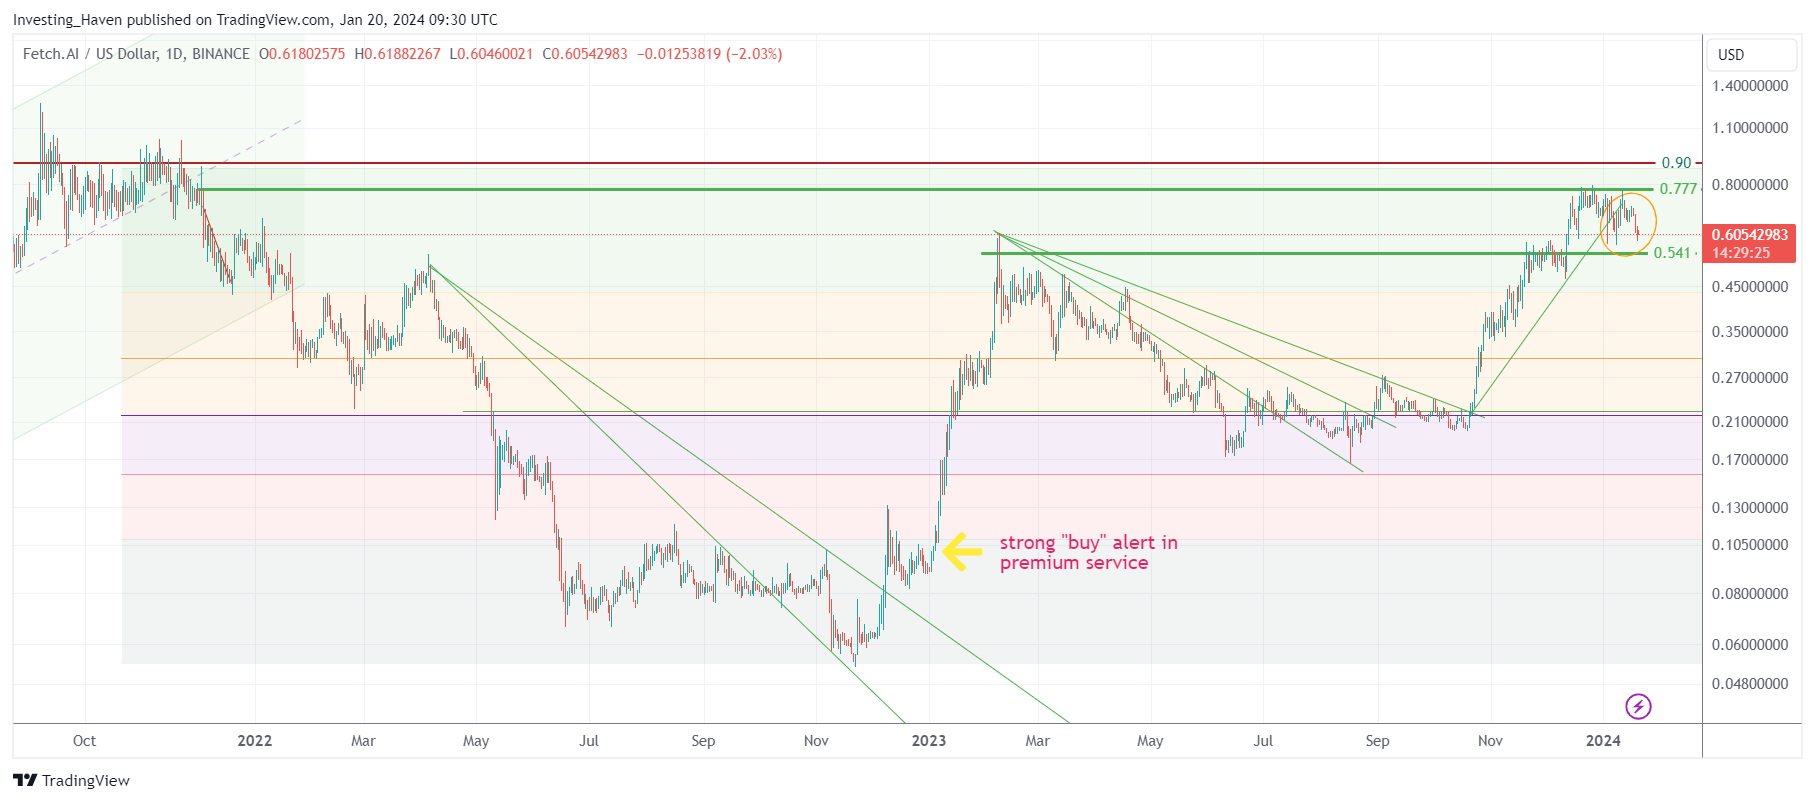Click the 0.541 green support label

[x=1672, y=253]
